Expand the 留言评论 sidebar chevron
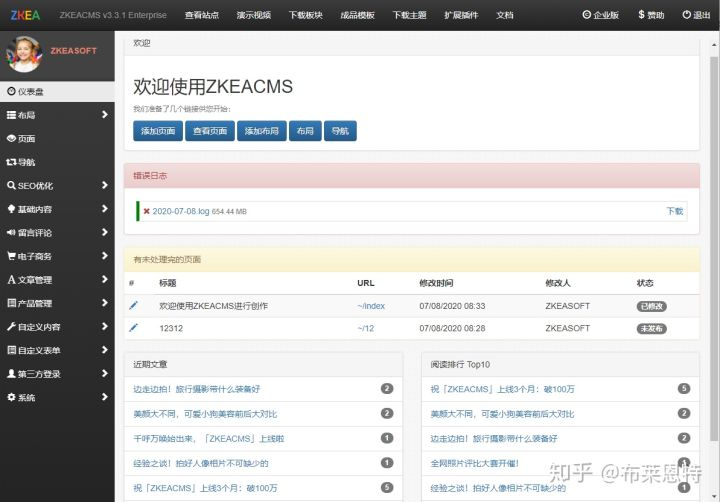 pyautogui.click(x=105, y=232)
